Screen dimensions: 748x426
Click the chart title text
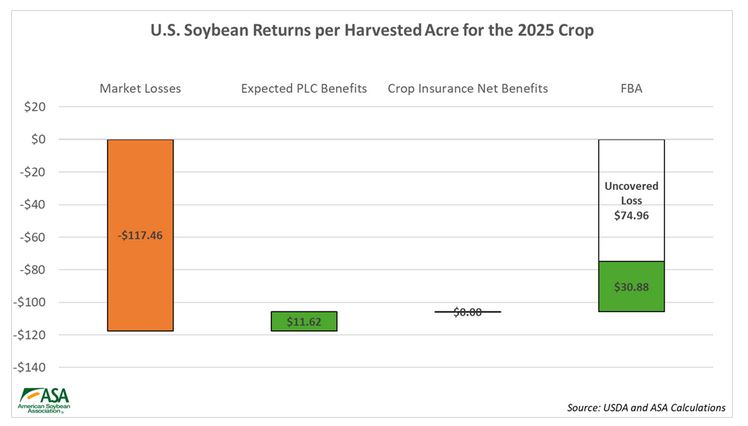[374, 29]
